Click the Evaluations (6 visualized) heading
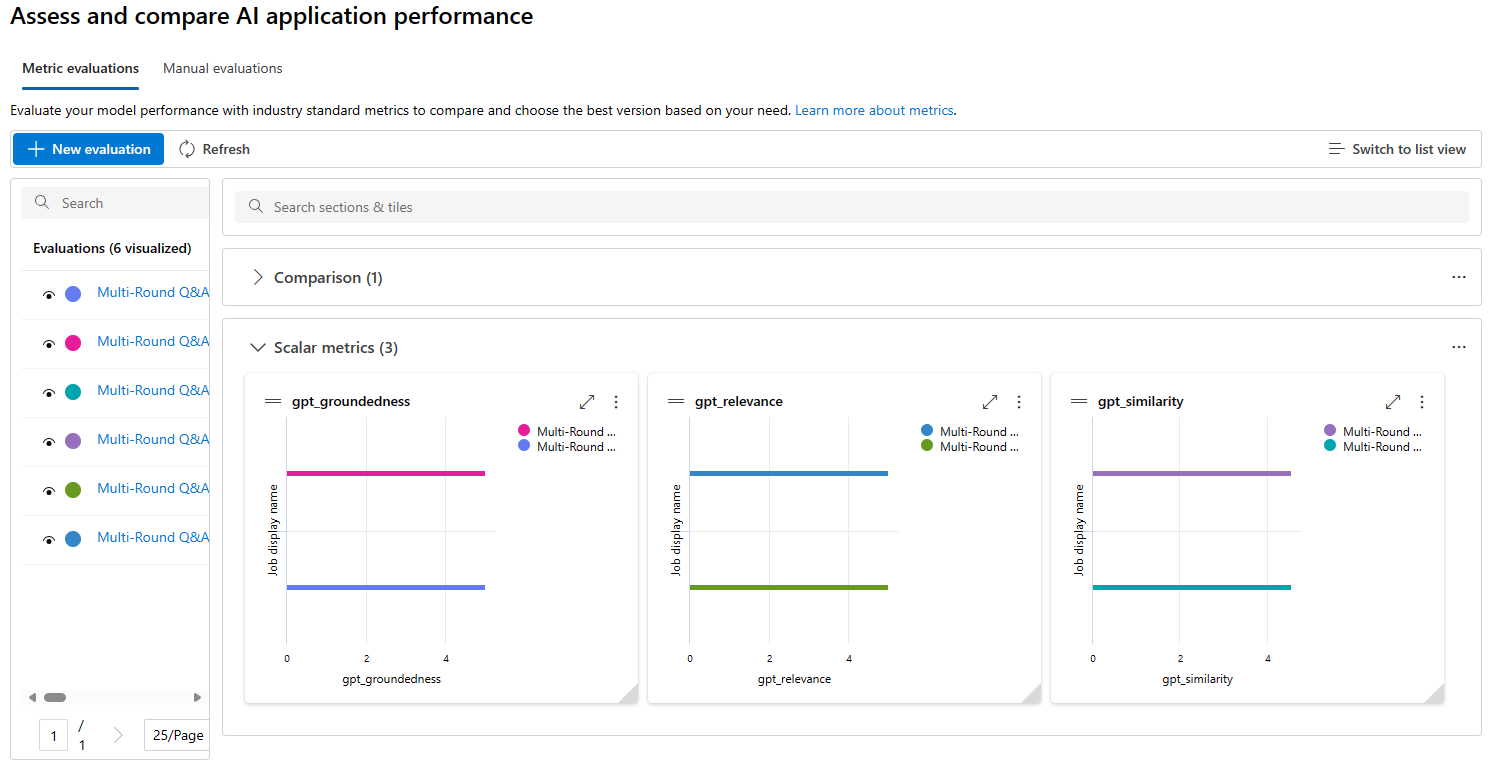The image size is (1507, 766). tap(112, 248)
